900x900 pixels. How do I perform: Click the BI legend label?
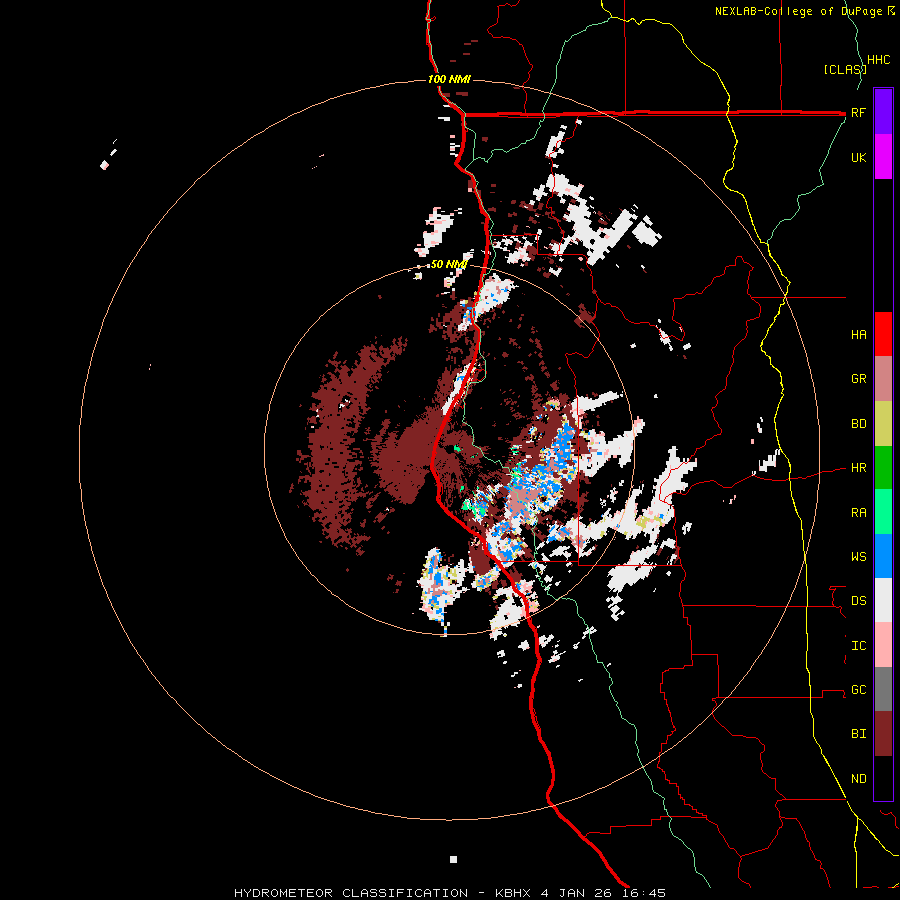pos(858,734)
